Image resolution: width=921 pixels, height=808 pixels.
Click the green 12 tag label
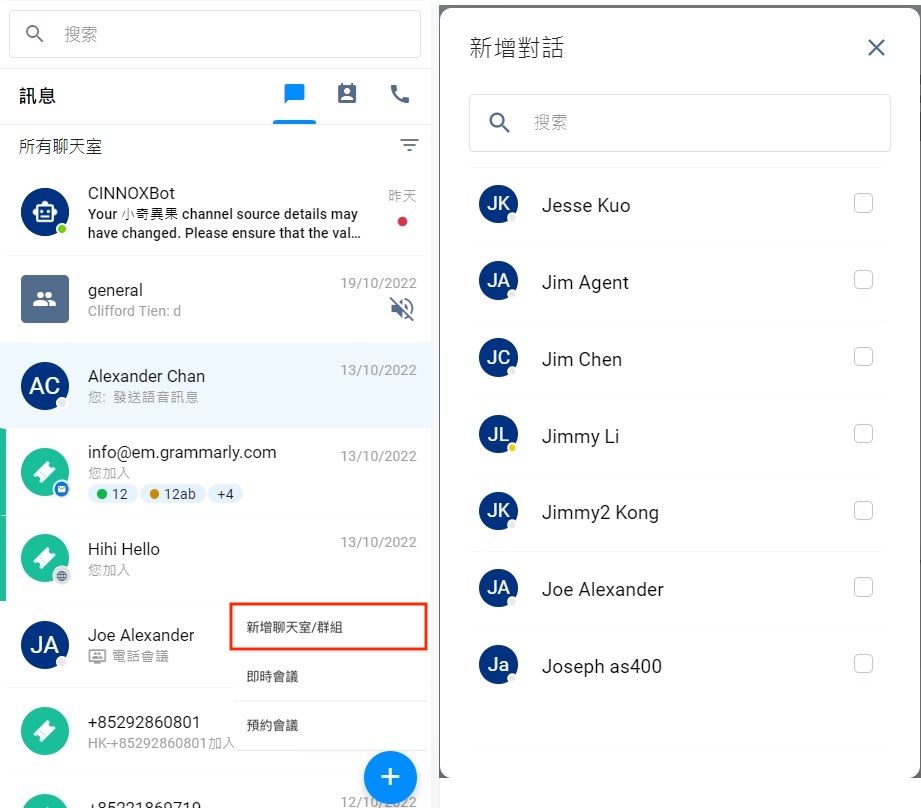tap(113, 494)
